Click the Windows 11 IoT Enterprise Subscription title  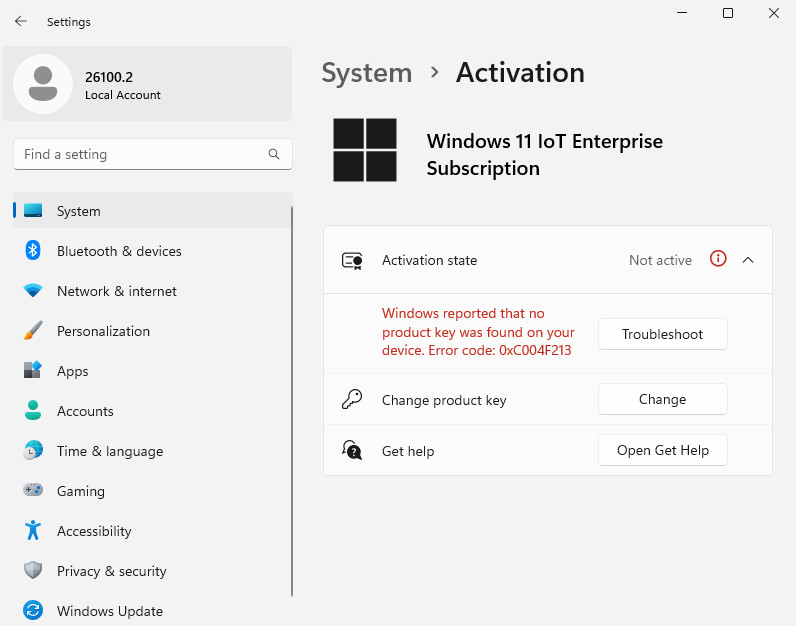coord(544,154)
